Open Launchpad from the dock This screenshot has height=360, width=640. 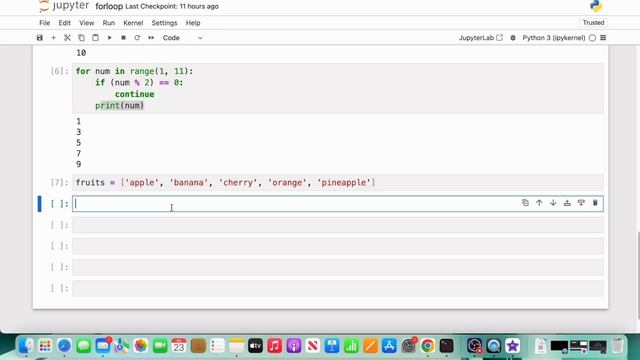45,346
